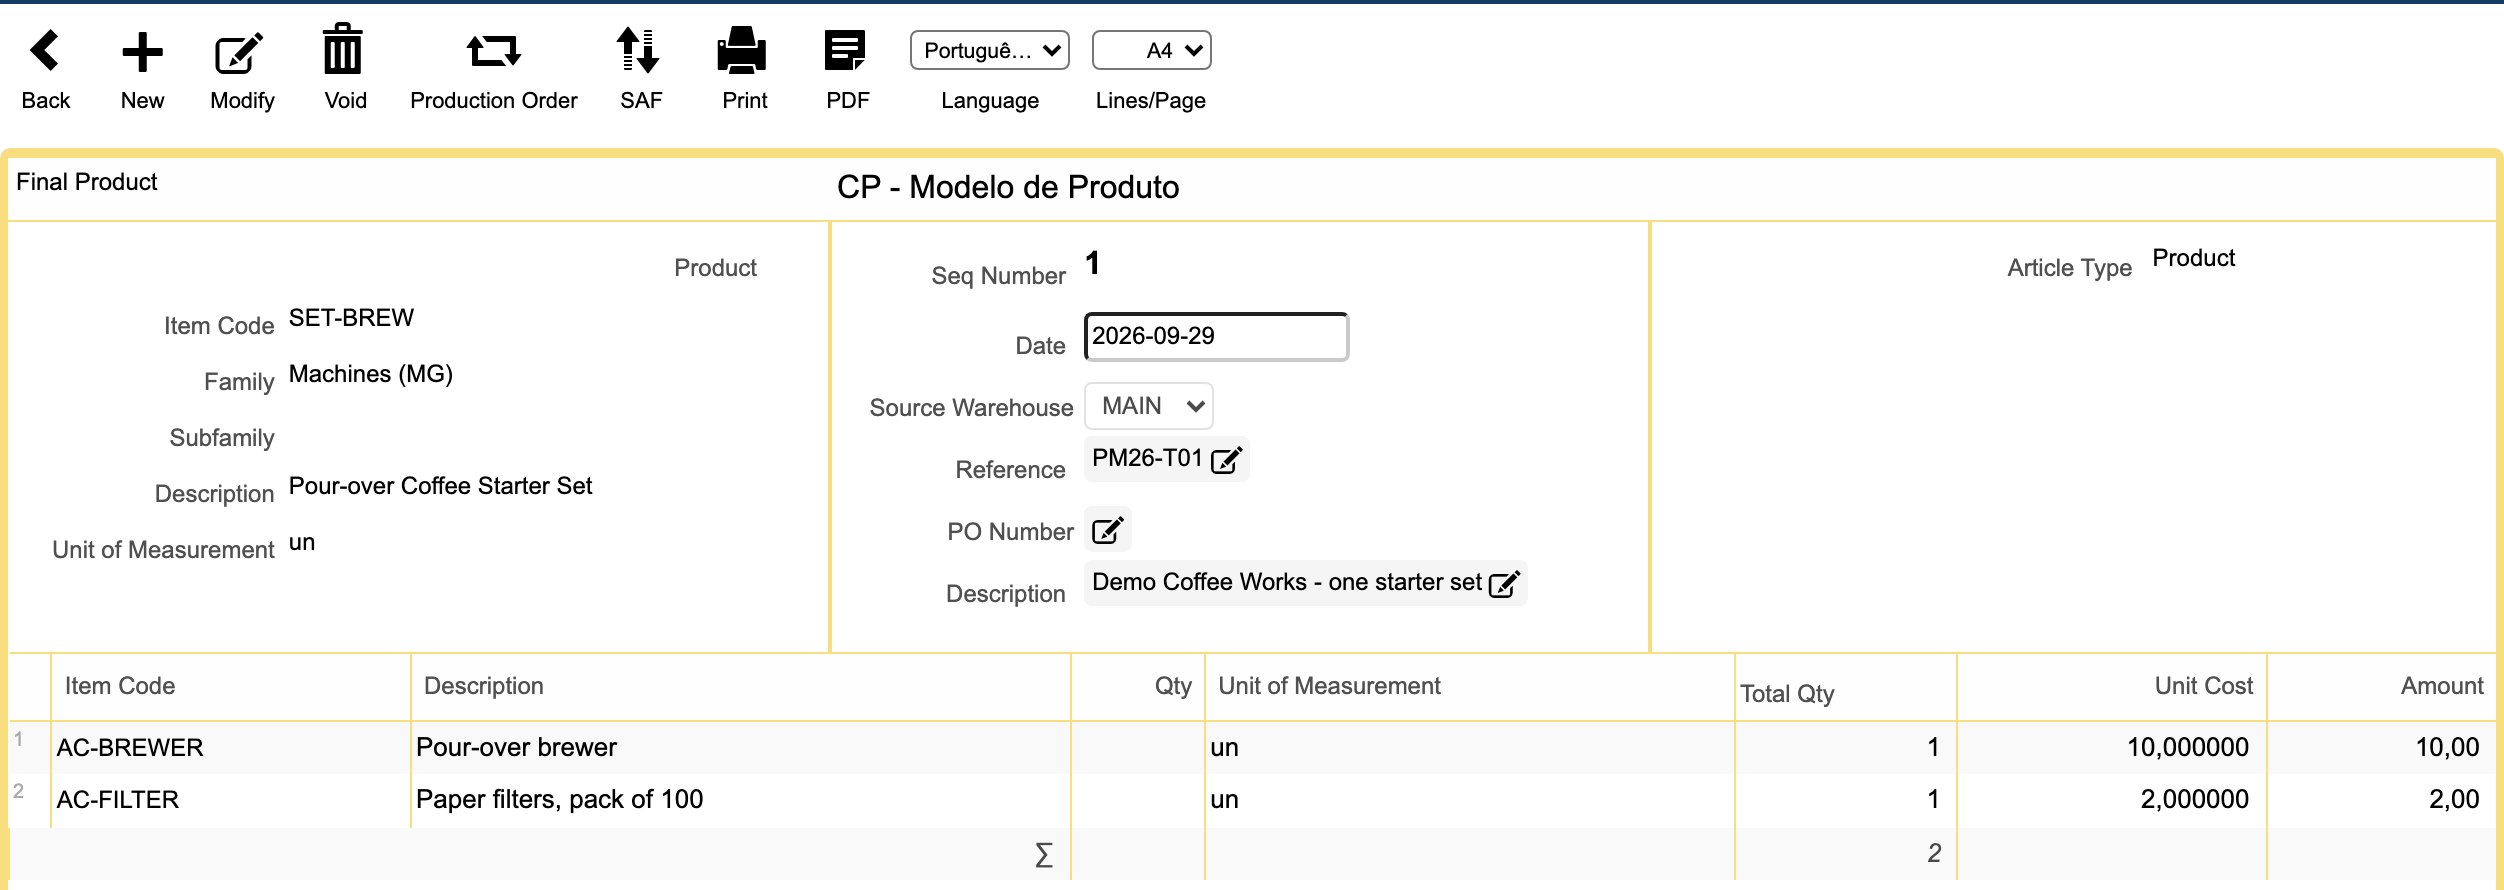Go back using the Back arrow icon

point(45,51)
